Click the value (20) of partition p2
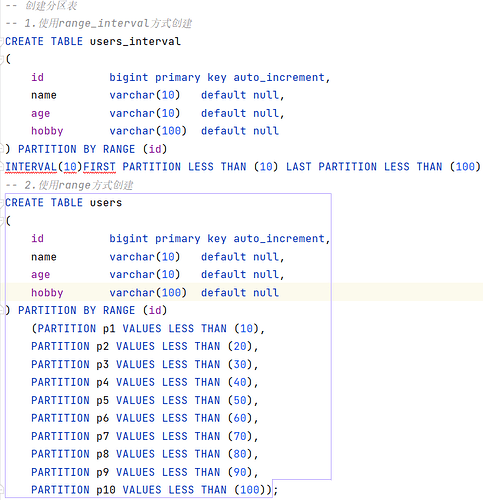The image size is (483, 500). click(x=240, y=347)
